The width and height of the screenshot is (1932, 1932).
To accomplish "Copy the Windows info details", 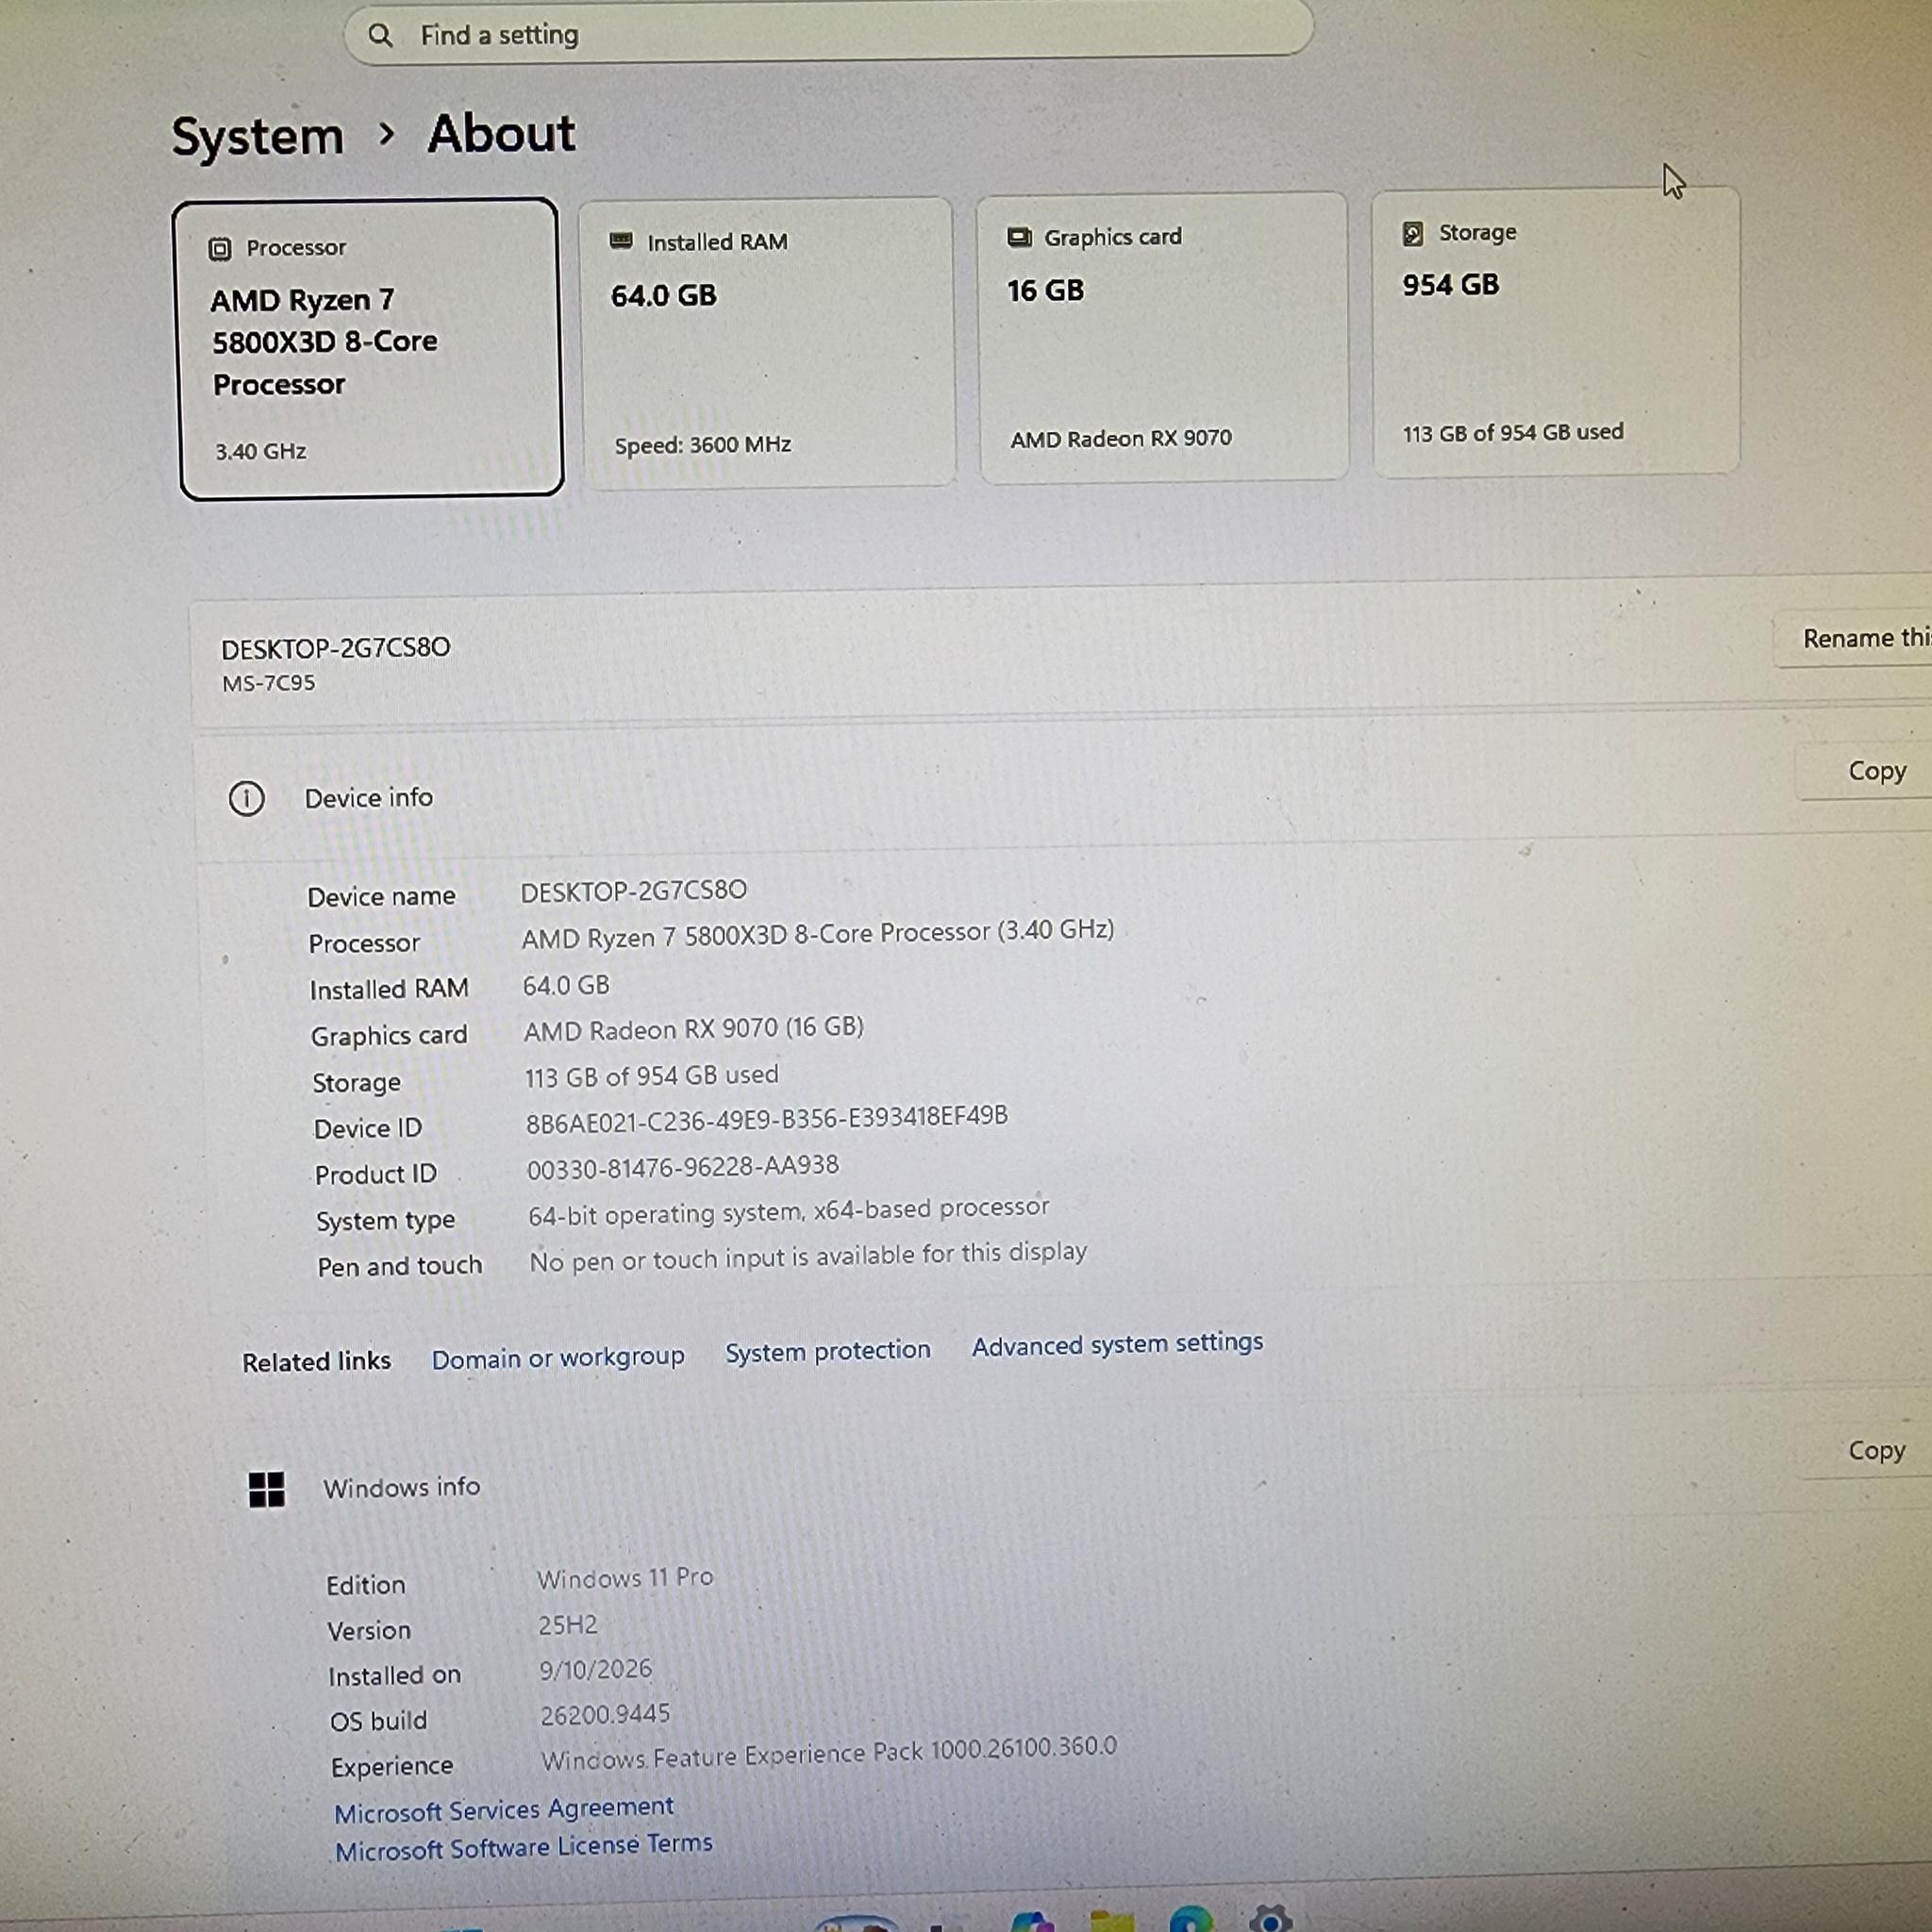I will pos(1866,1450).
